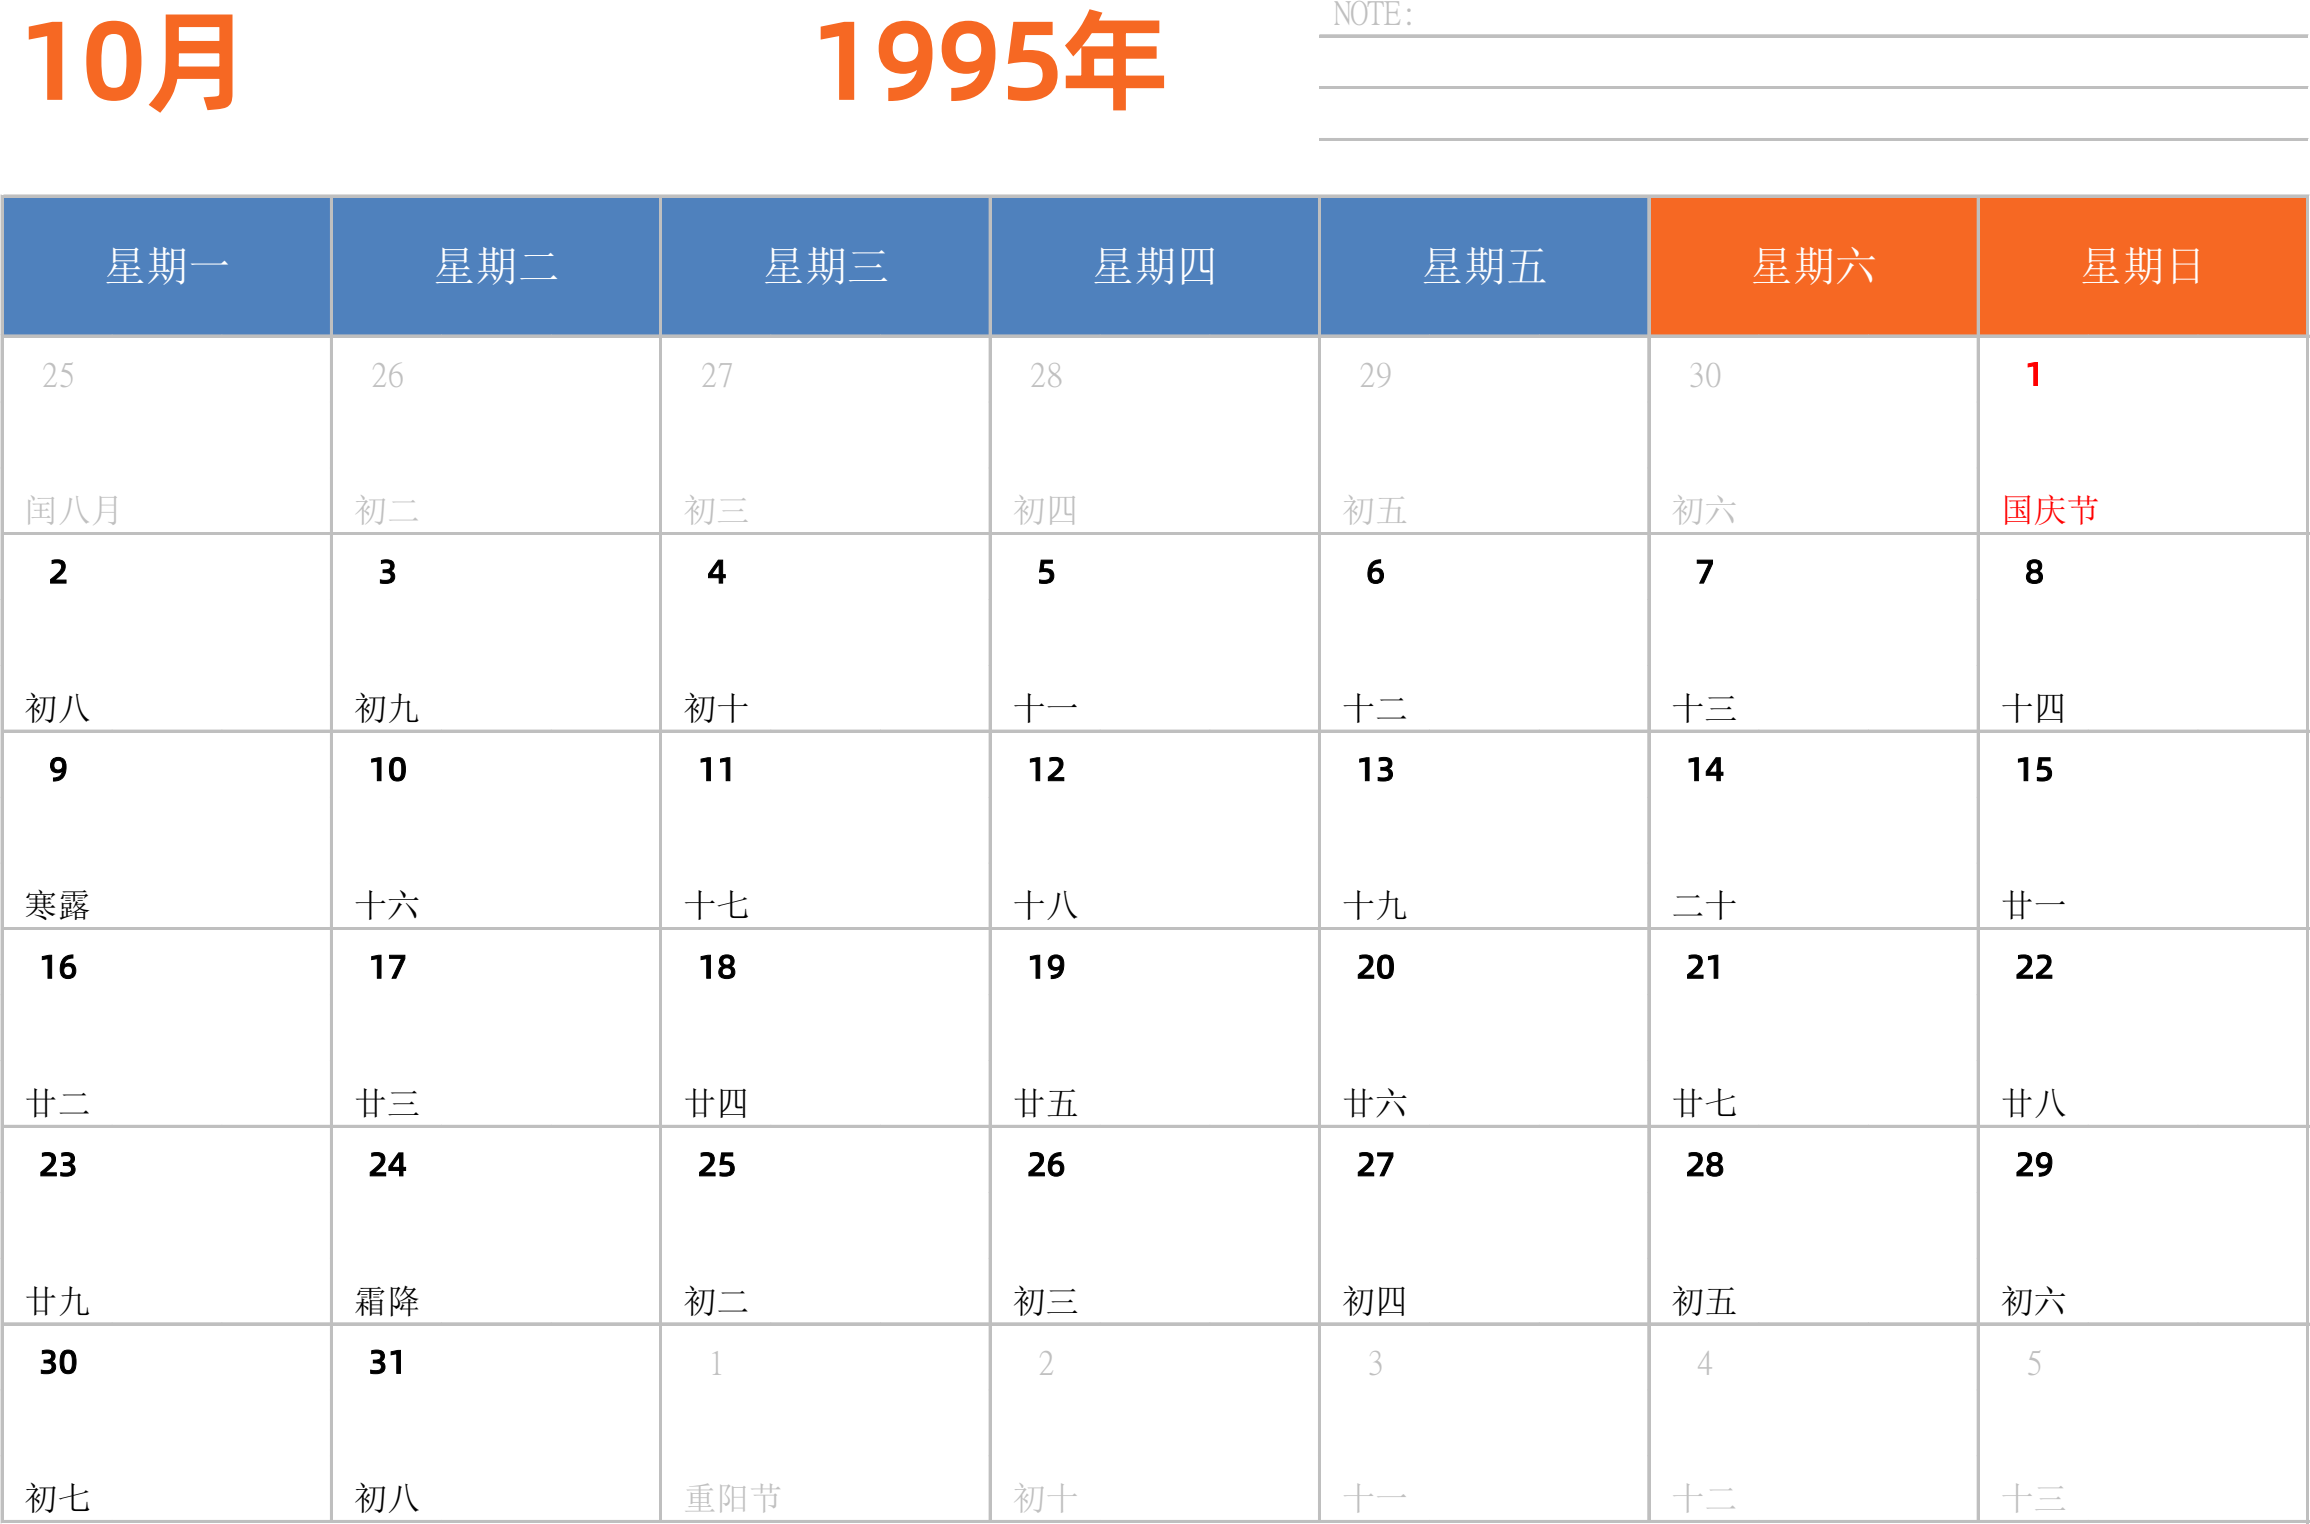Click the NOTE: label
The image size is (2310, 1524).
pos(1373,15)
